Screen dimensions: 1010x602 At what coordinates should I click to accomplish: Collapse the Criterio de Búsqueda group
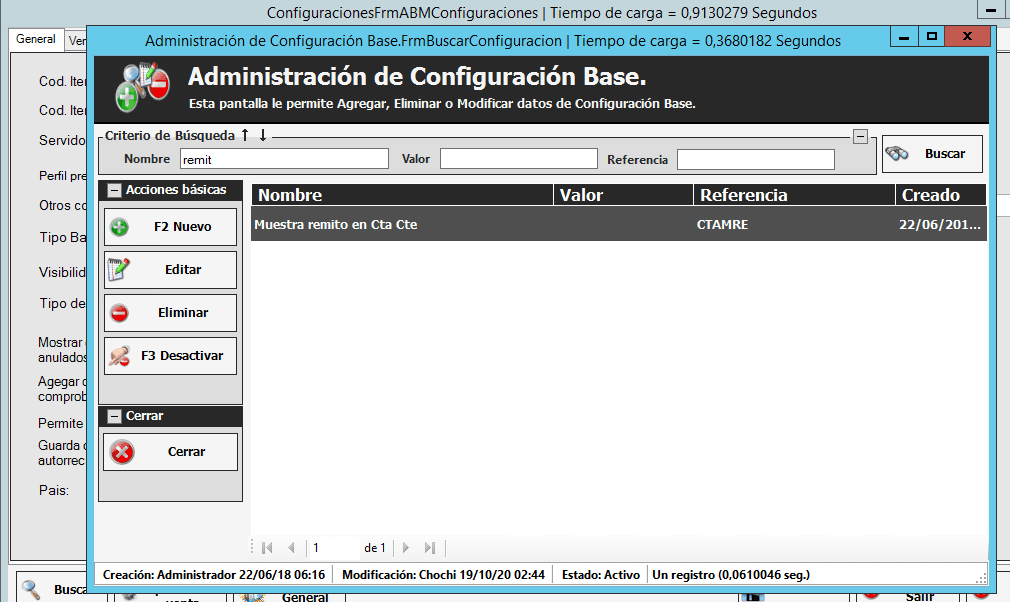coord(859,136)
